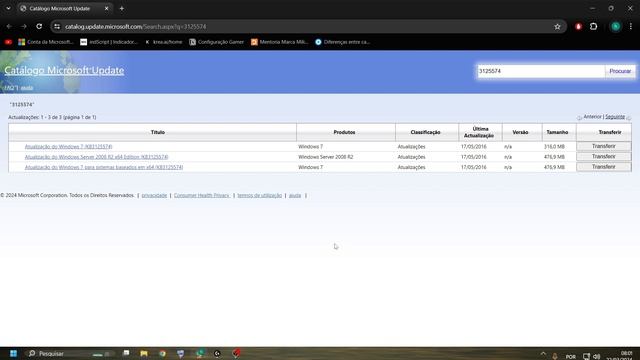The width and height of the screenshot is (640, 360).
Task: Open the Consumer Health Privacy footer link
Action: click(202, 196)
